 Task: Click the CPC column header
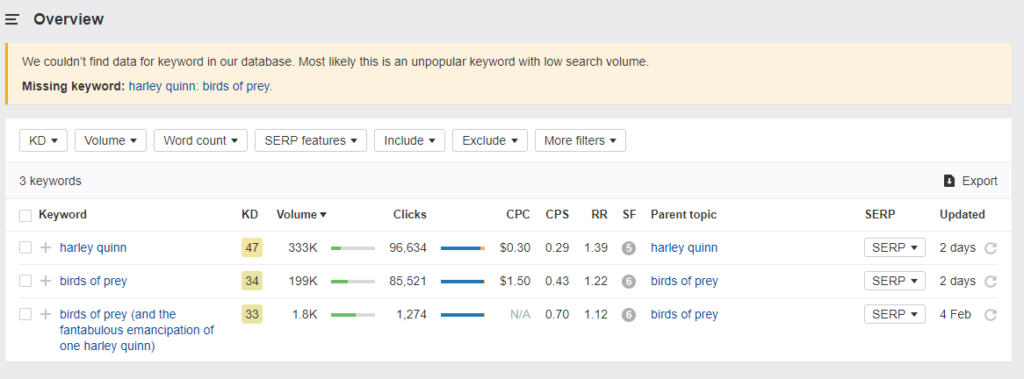pyautogui.click(x=518, y=214)
